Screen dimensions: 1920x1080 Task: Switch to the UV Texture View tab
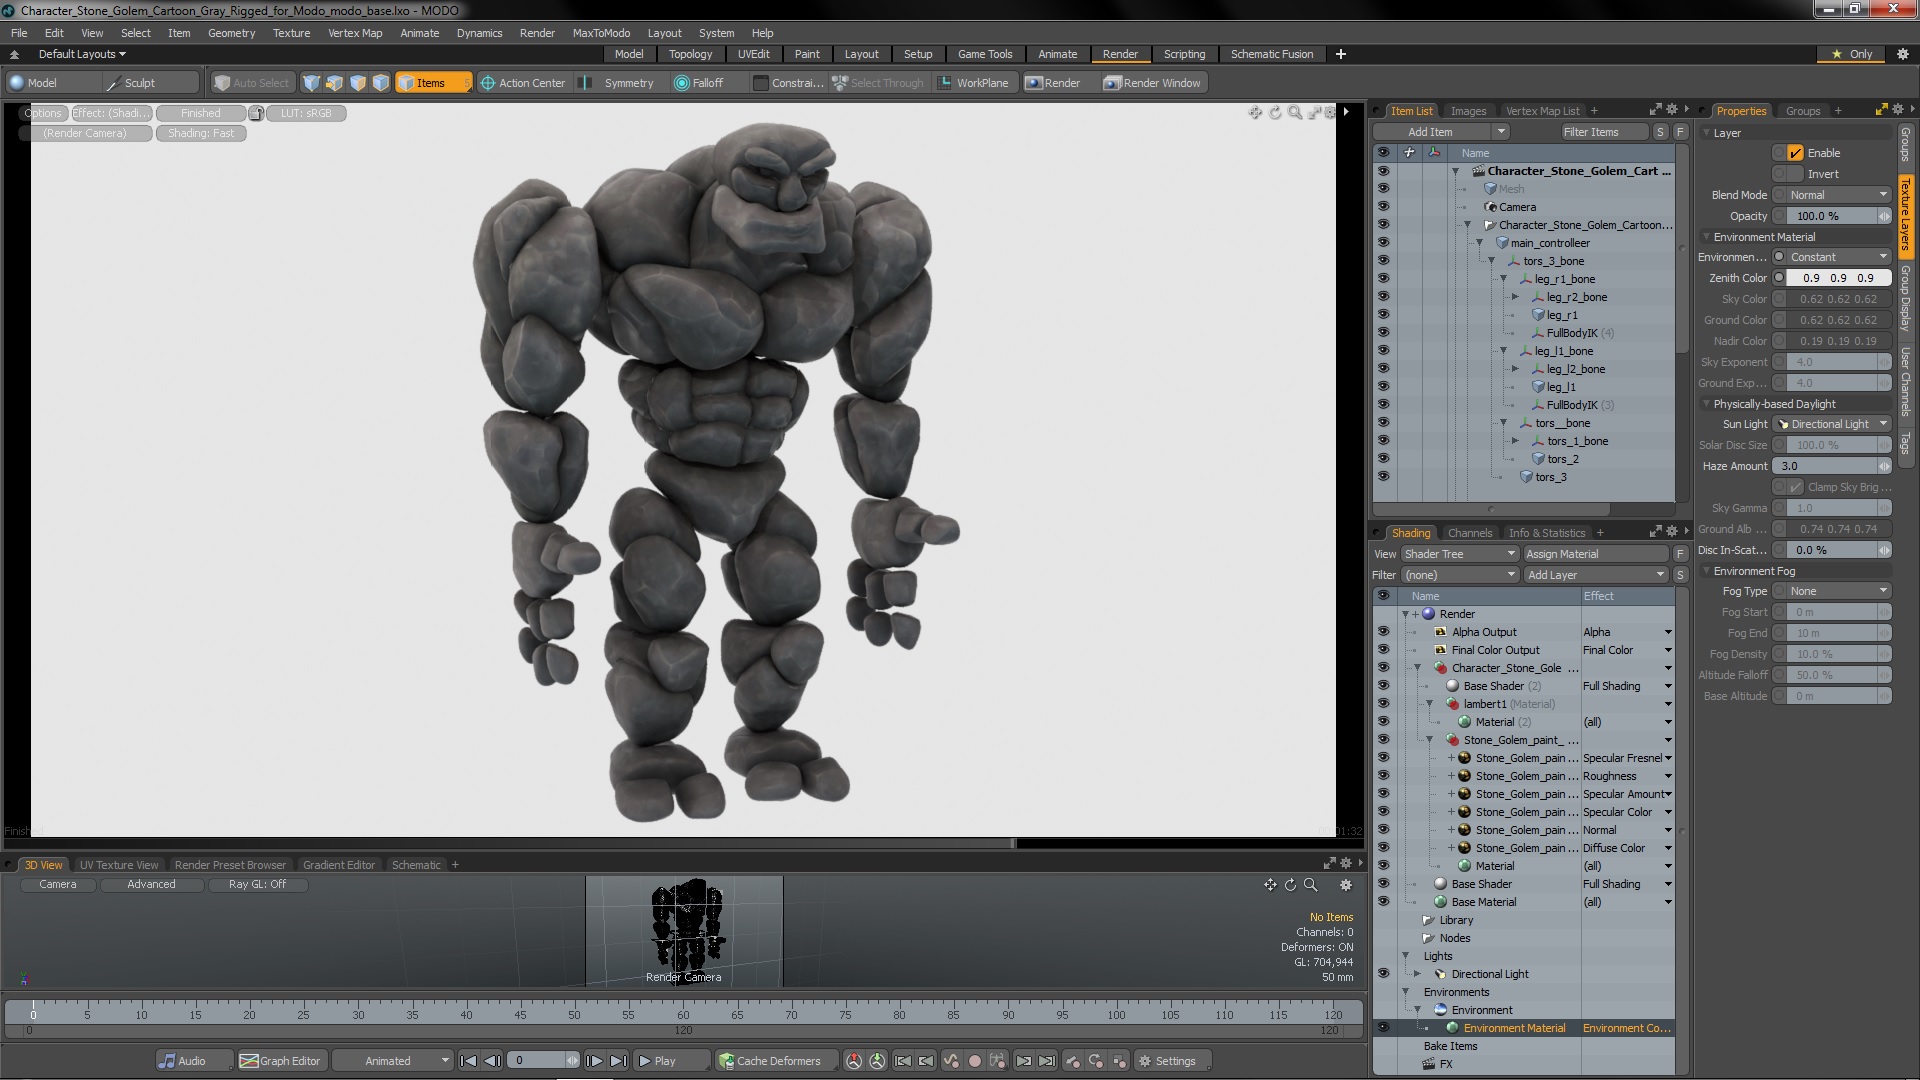click(118, 865)
